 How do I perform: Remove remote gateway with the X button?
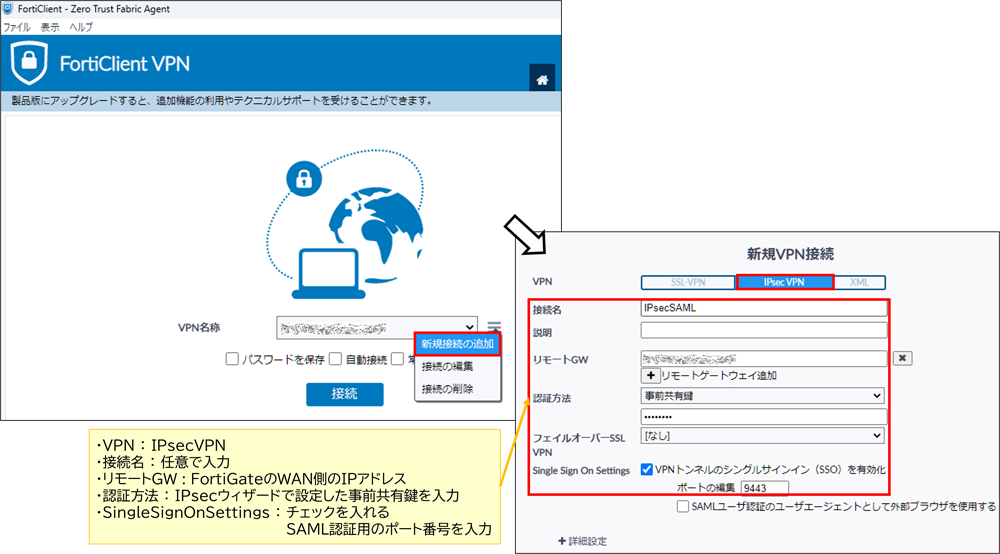(902, 358)
